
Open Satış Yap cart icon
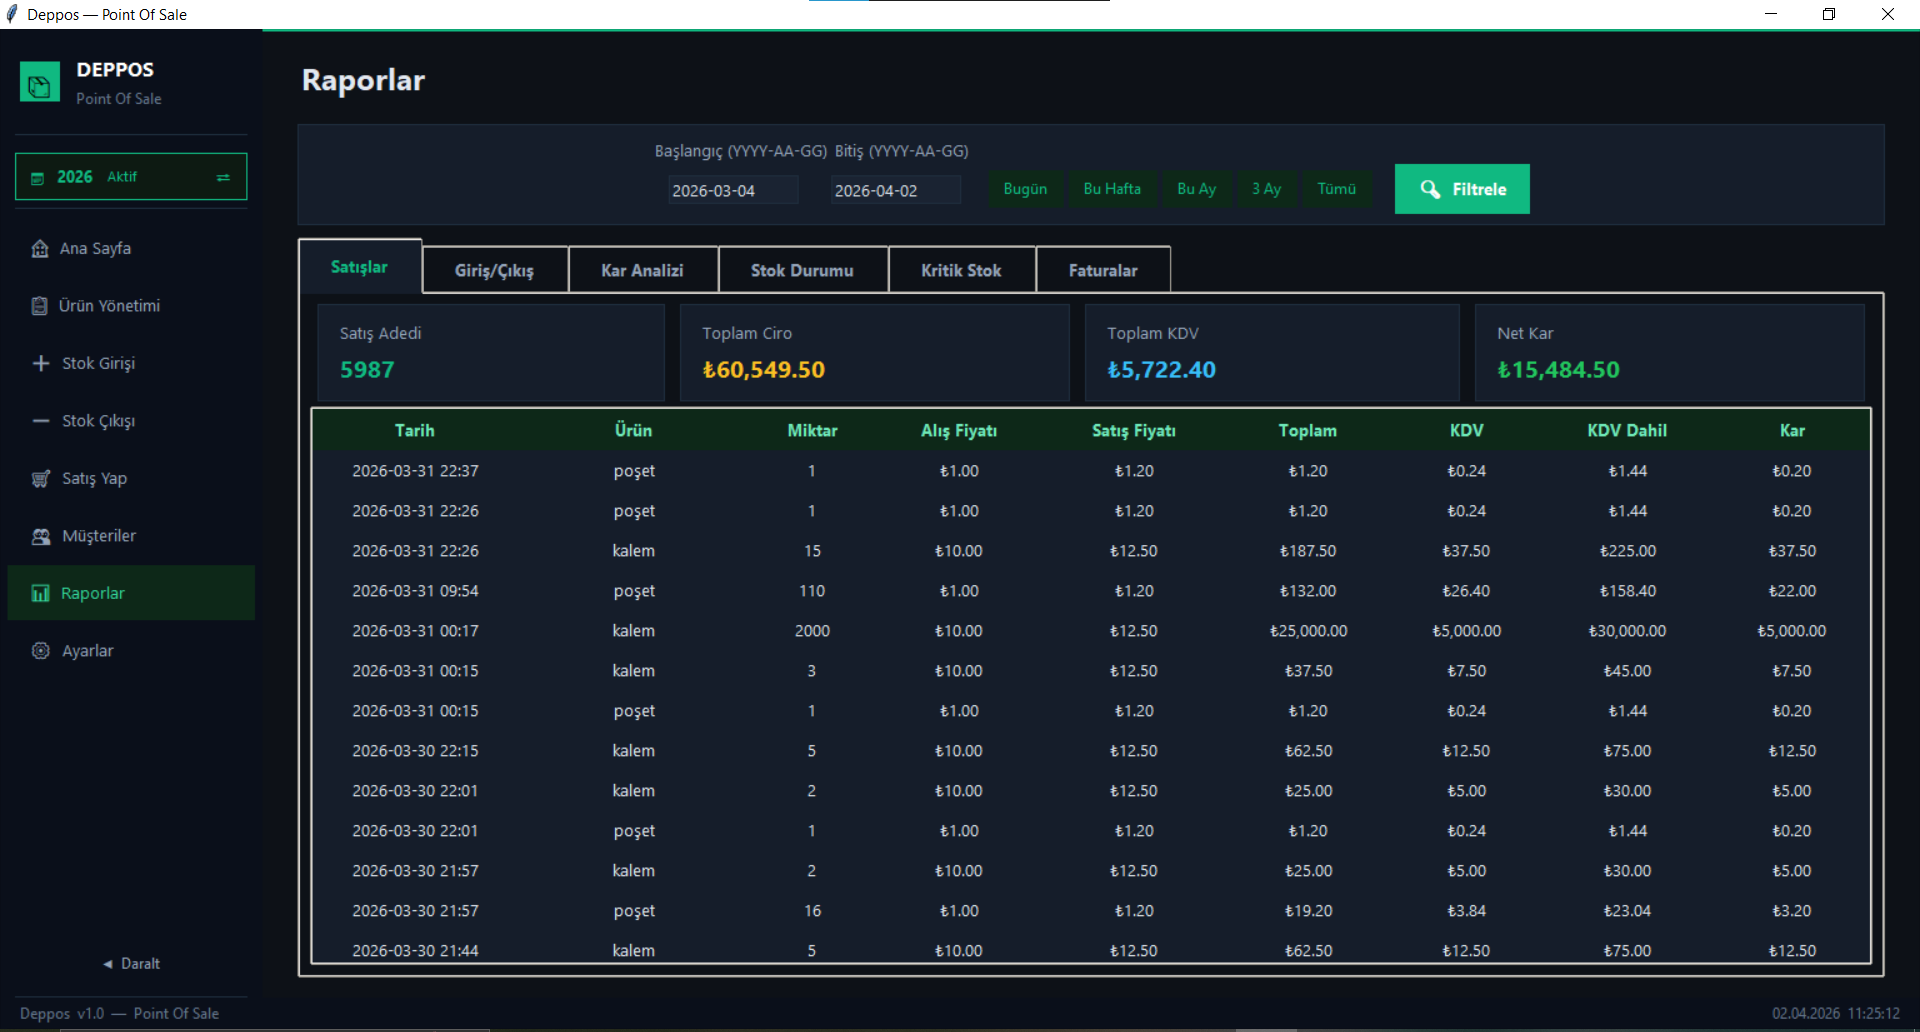(x=41, y=479)
